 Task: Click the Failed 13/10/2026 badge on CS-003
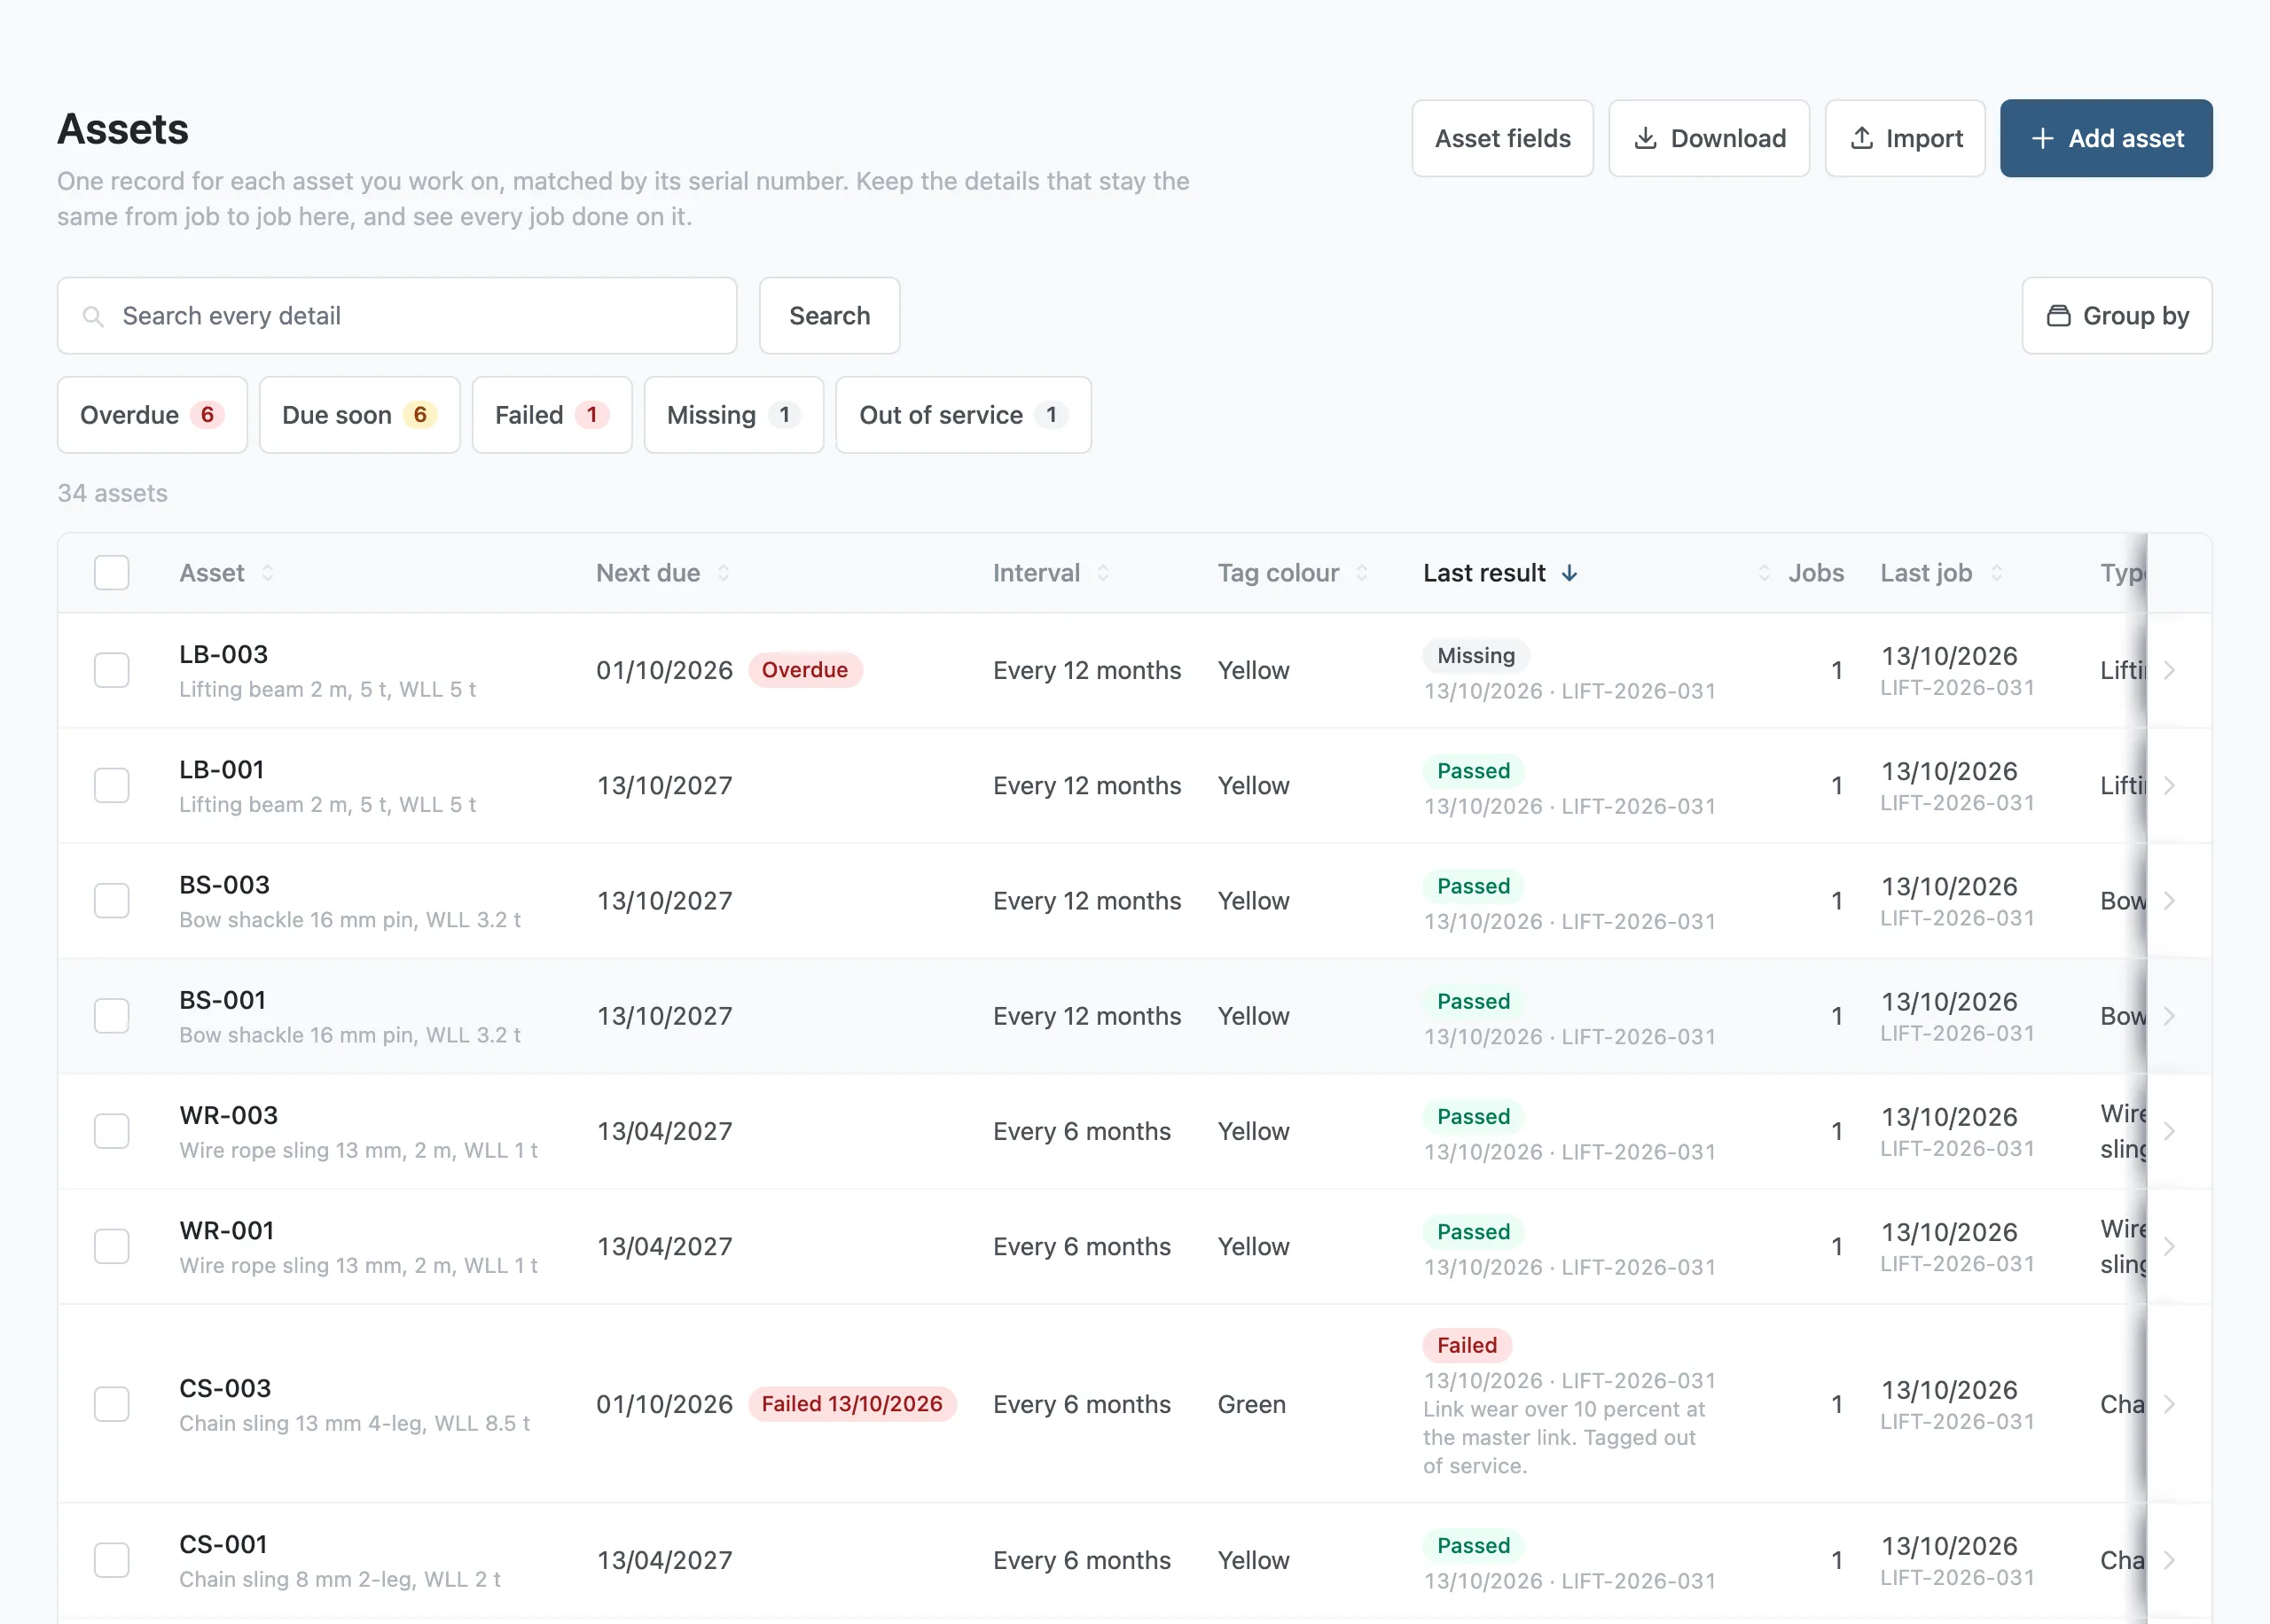pyautogui.click(x=852, y=1404)
